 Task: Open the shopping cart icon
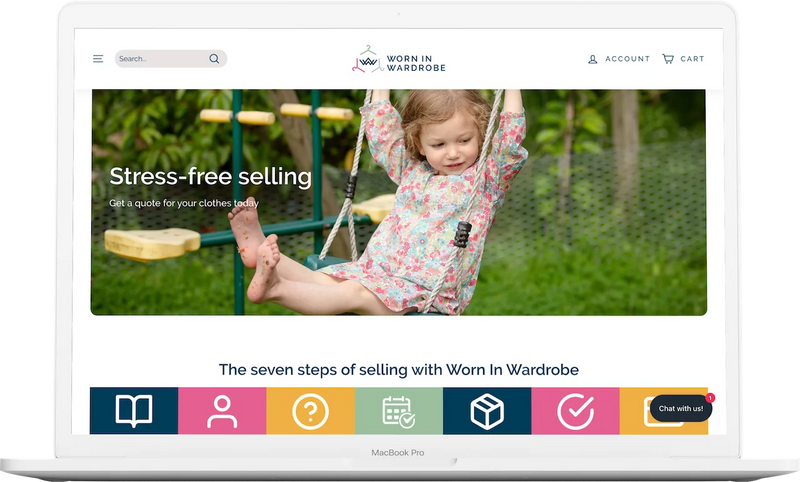point(668,59)
